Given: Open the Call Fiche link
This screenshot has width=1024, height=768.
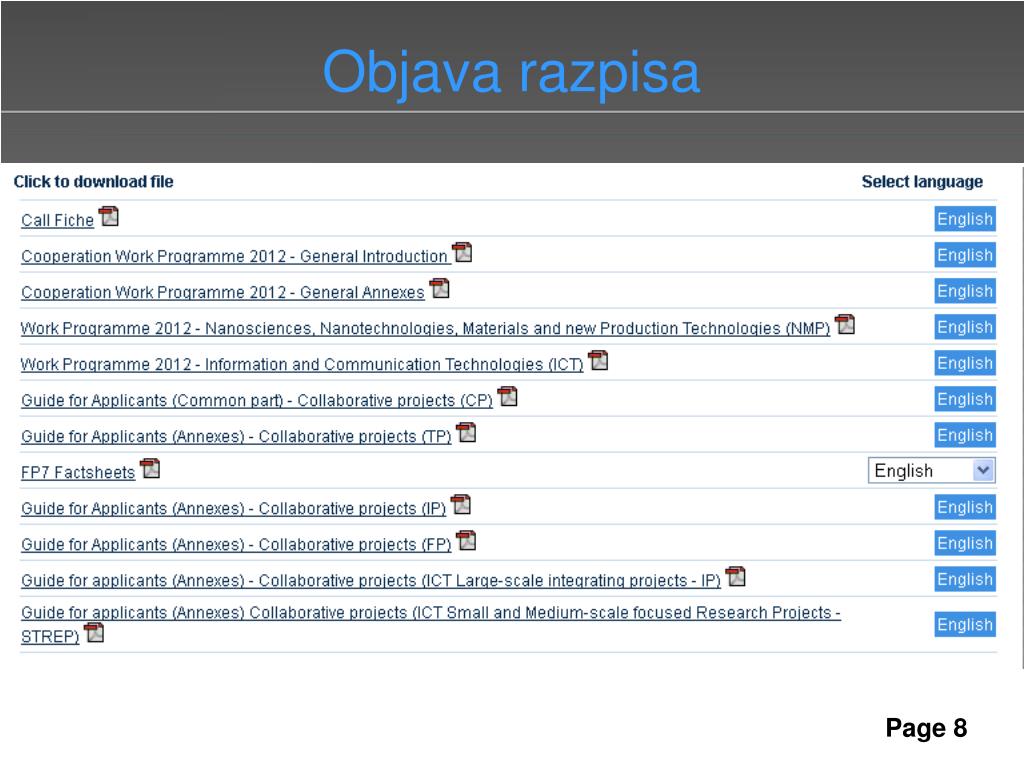Looking at the screenshot, I should [x=57, y=221].
